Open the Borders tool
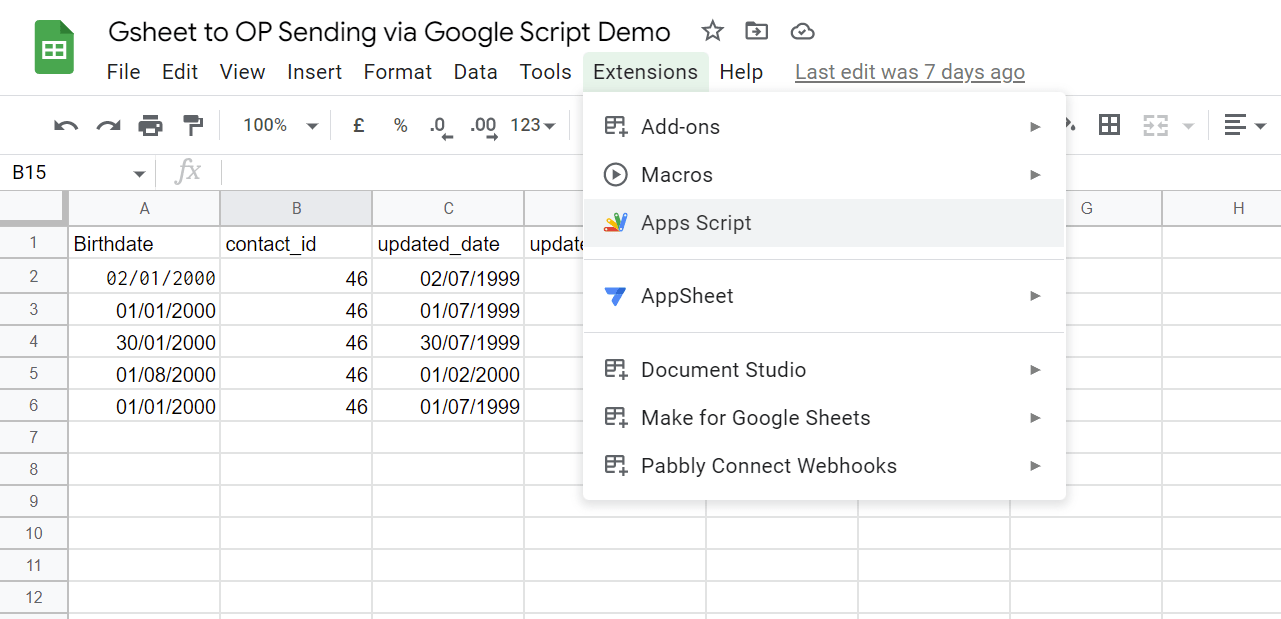The image size is (1281, 619). pos(1108,125)
